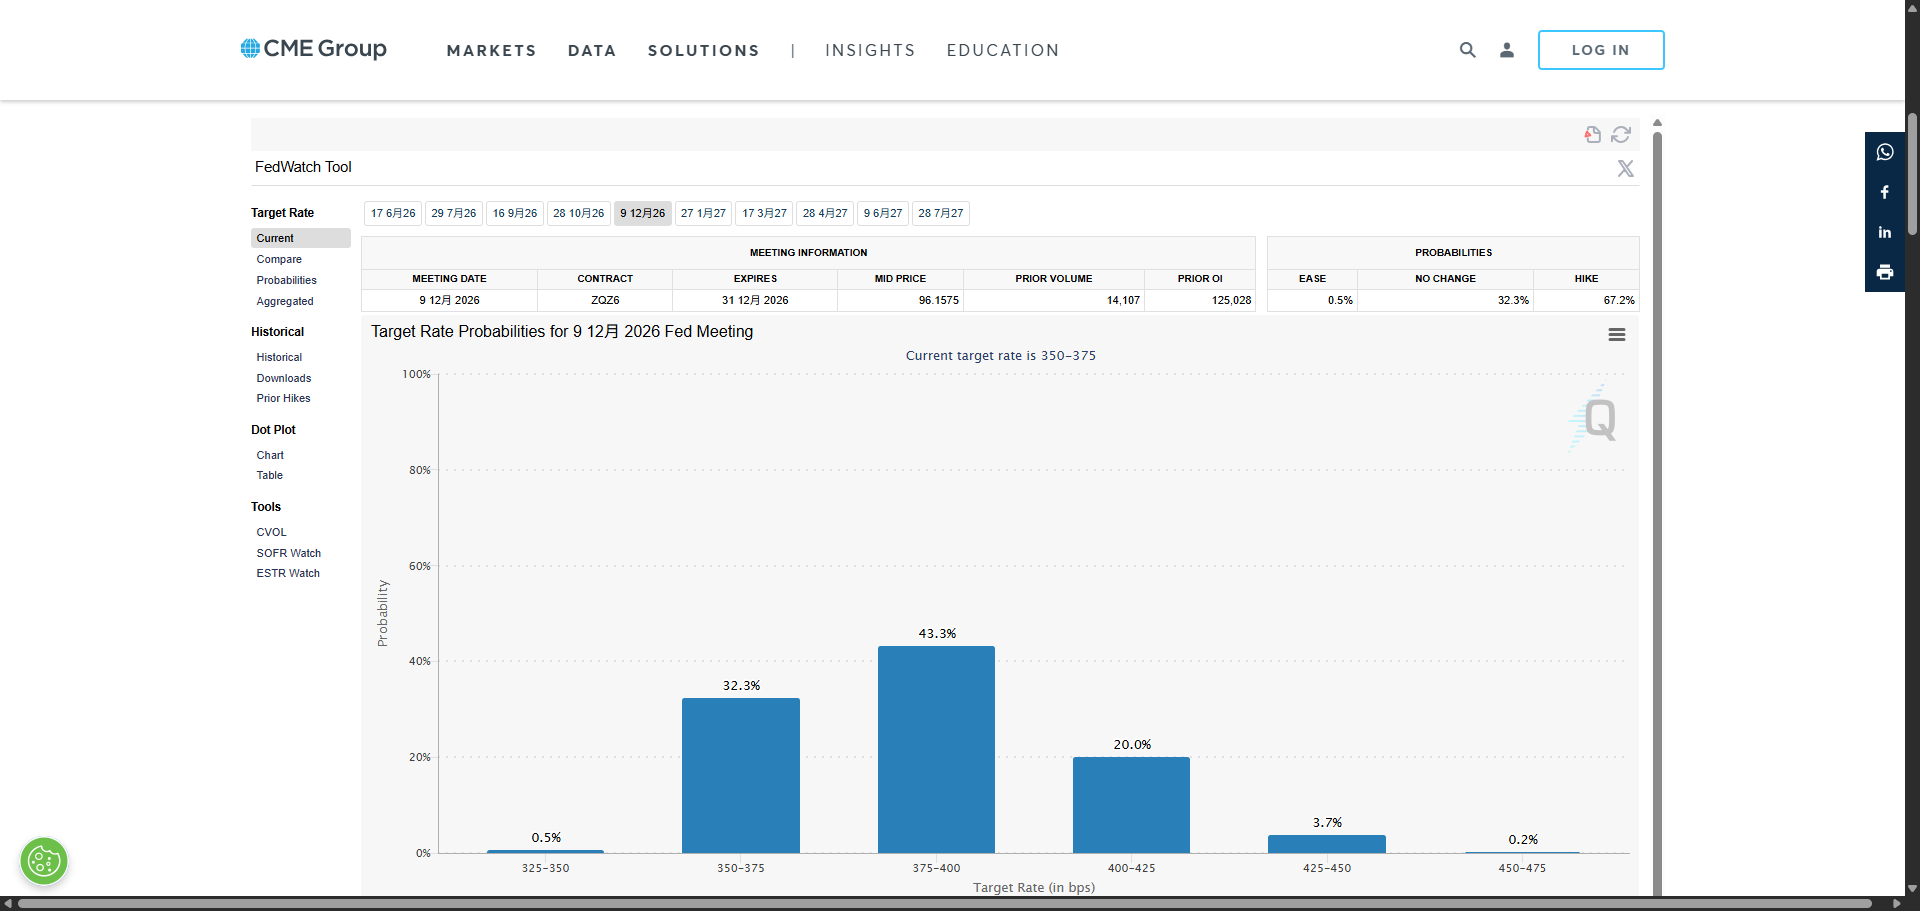This screenshot has height=911, width=1920.
Task: Open cookie preferences button
Action: coord(44,861)
